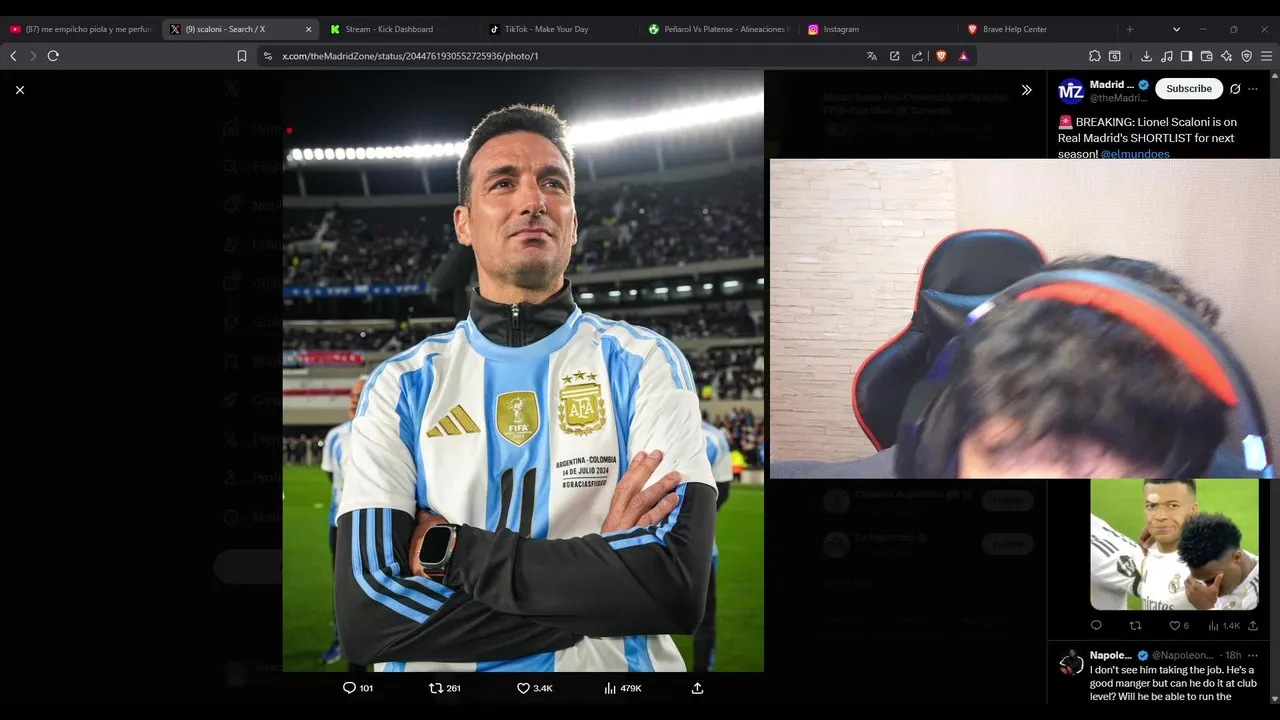Open page in app icon
1280x720 pixels.
point(895,56)
